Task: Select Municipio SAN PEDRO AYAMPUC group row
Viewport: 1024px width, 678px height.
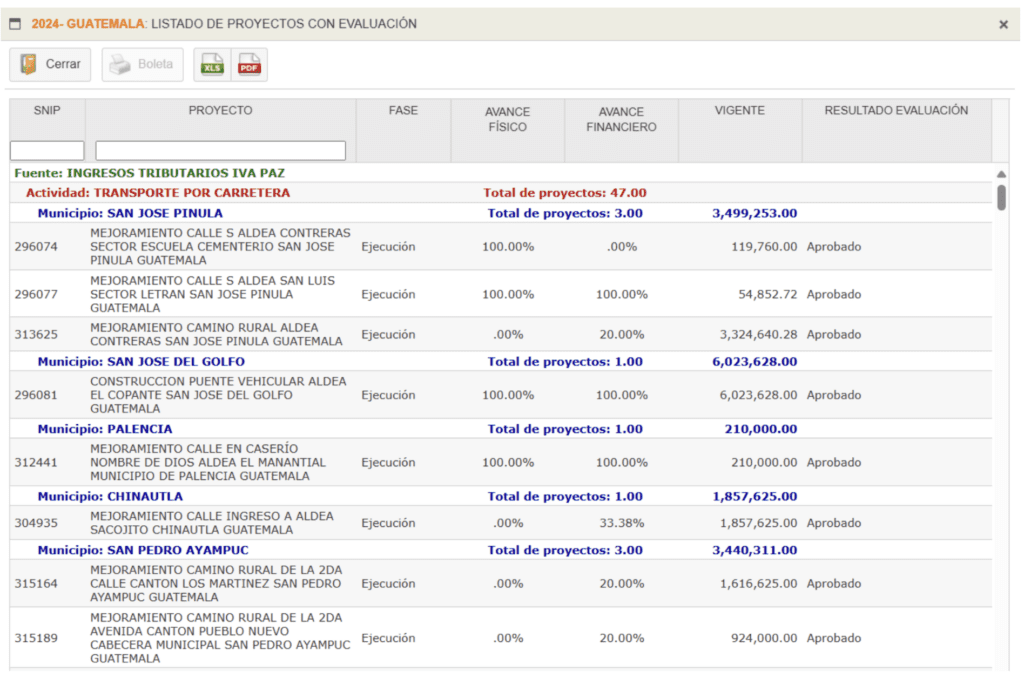Action: tap(143, 550)
